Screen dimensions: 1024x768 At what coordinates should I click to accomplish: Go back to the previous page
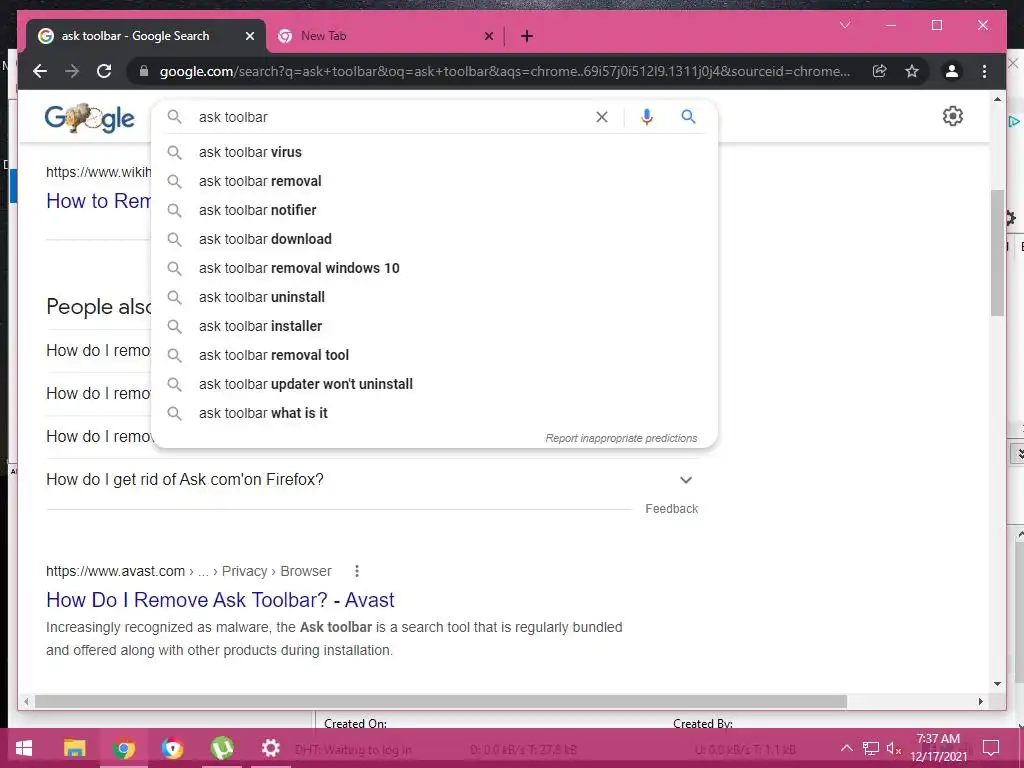pyautogui.click(x=40, y=71)
